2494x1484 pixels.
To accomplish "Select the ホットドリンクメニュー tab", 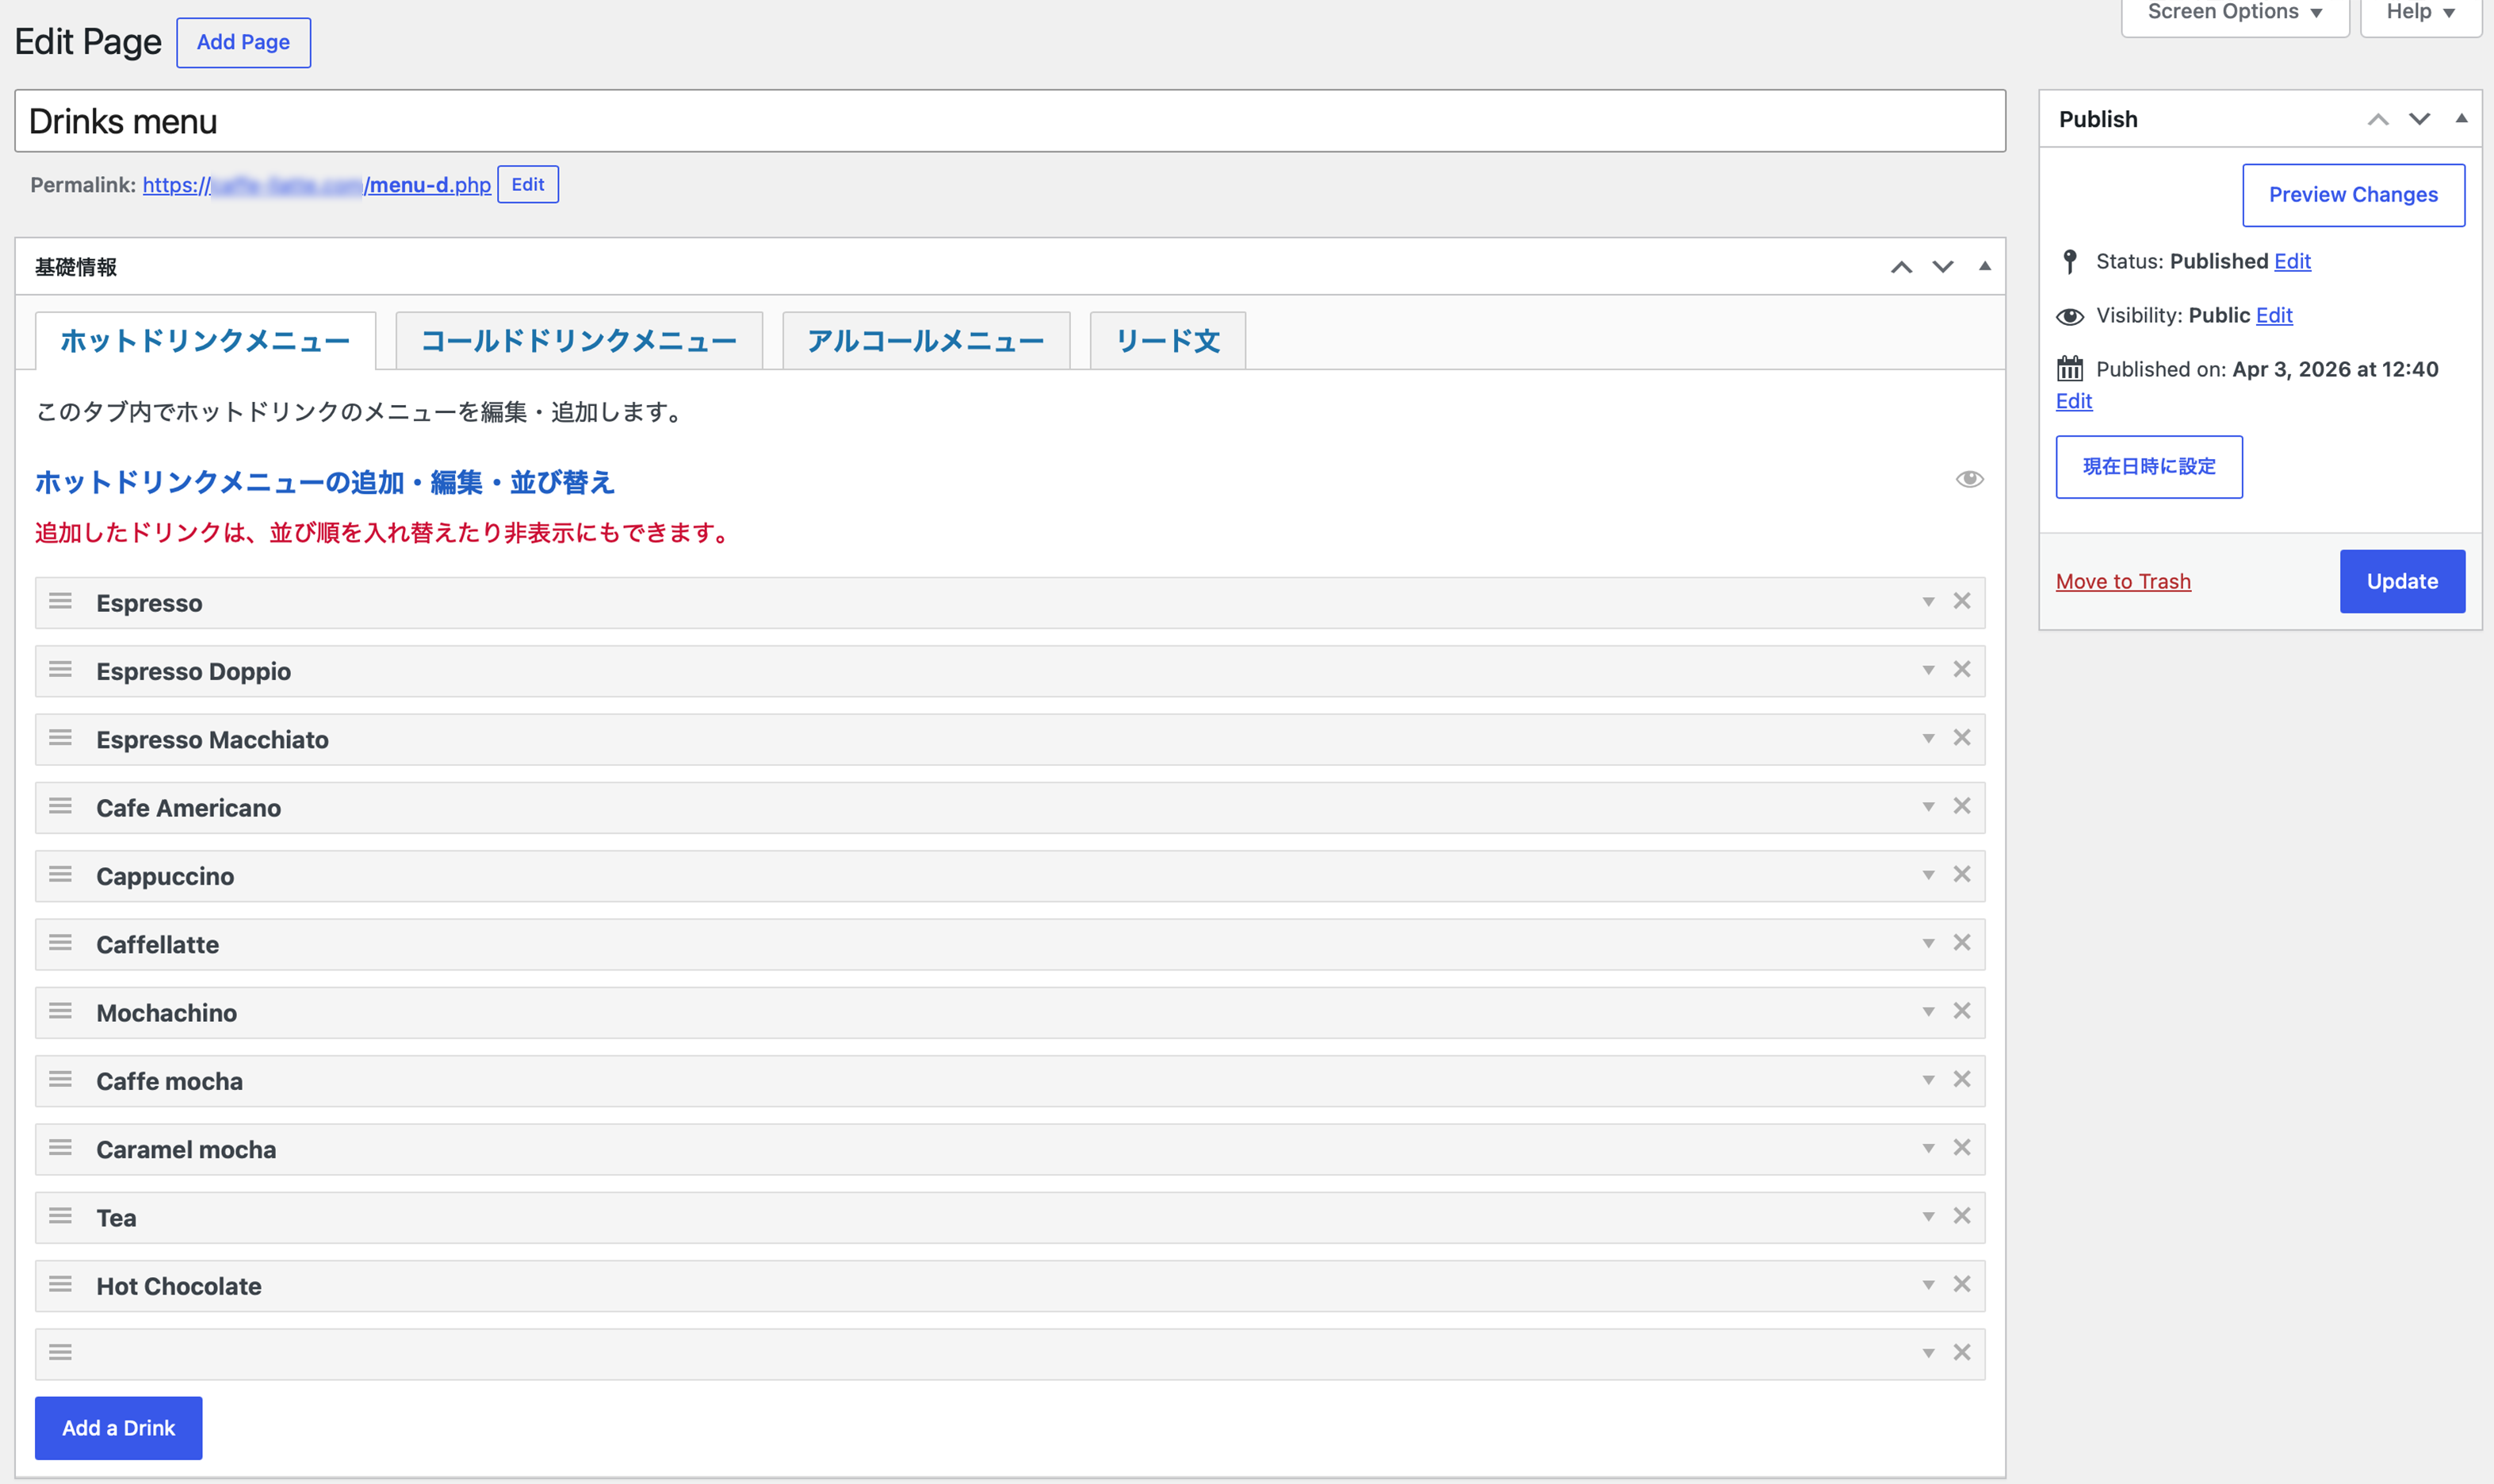I will [x=205, y=341].
